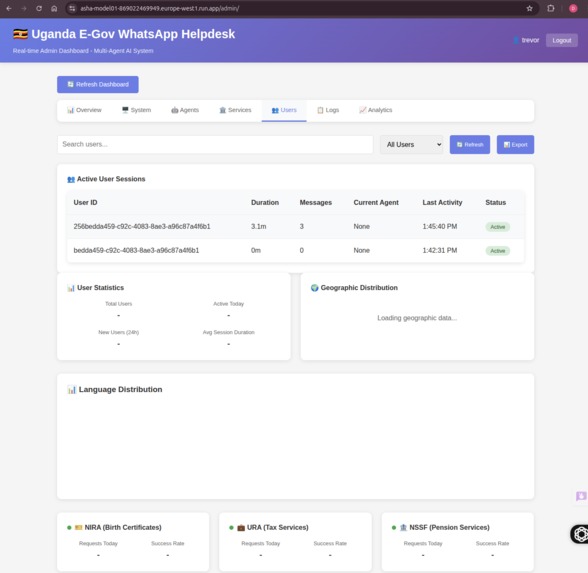Click the address bar URL
The image size is (588, 573).
pyautogui.click(x=159, y=8)
